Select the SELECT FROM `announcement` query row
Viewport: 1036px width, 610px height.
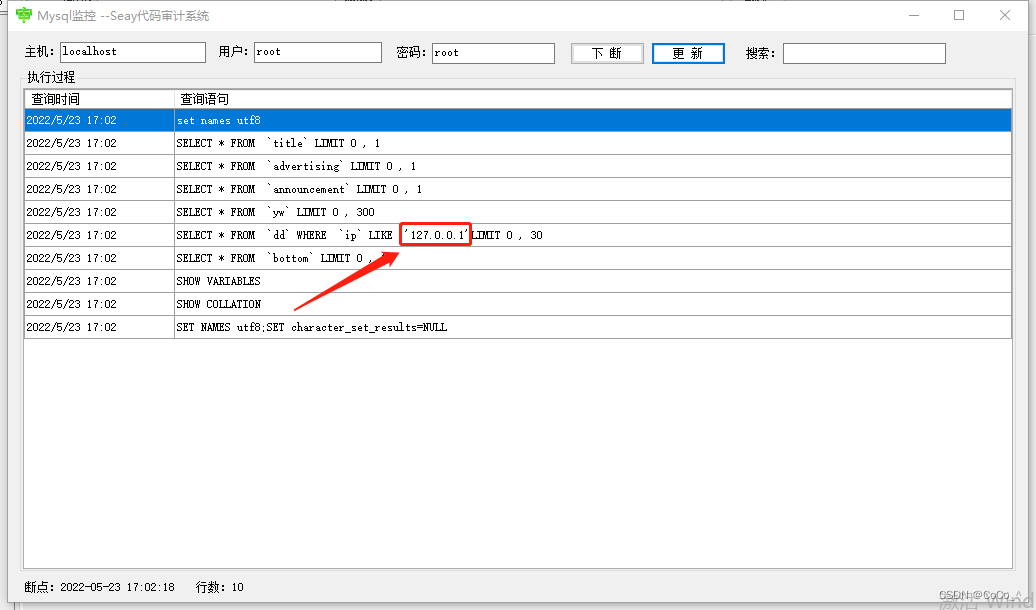[x=518, y=189]
